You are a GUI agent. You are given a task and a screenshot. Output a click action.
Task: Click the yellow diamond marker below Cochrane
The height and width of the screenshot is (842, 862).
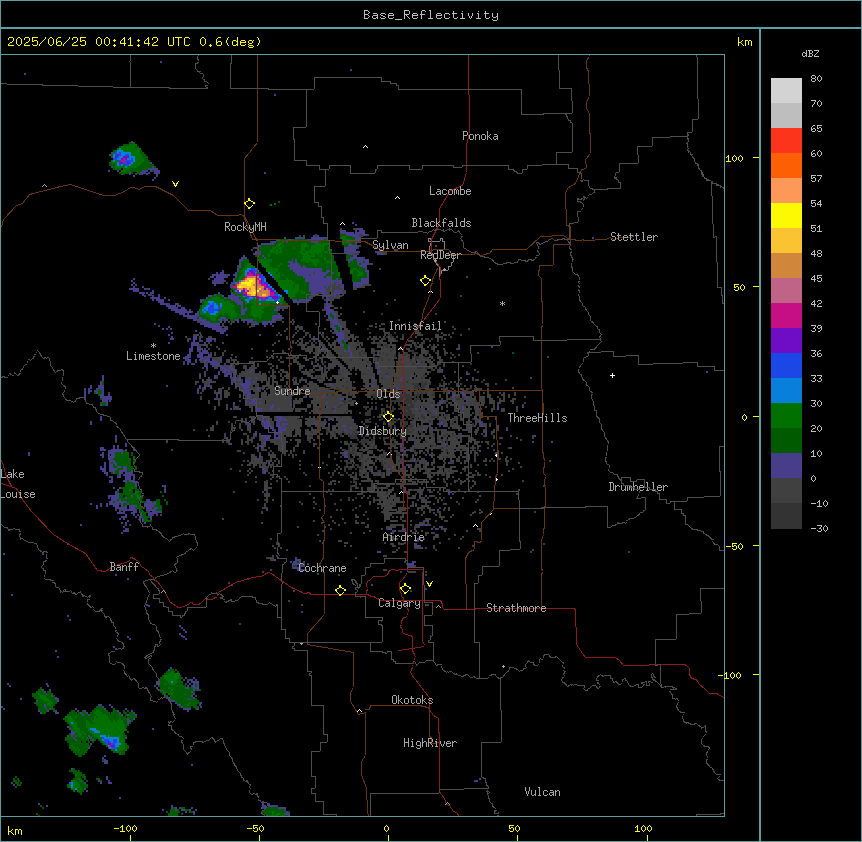pos(340,590)
